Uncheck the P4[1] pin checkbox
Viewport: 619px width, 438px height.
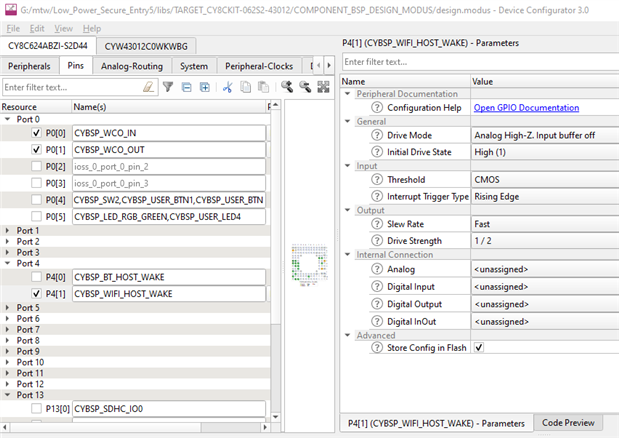(36, 293)
